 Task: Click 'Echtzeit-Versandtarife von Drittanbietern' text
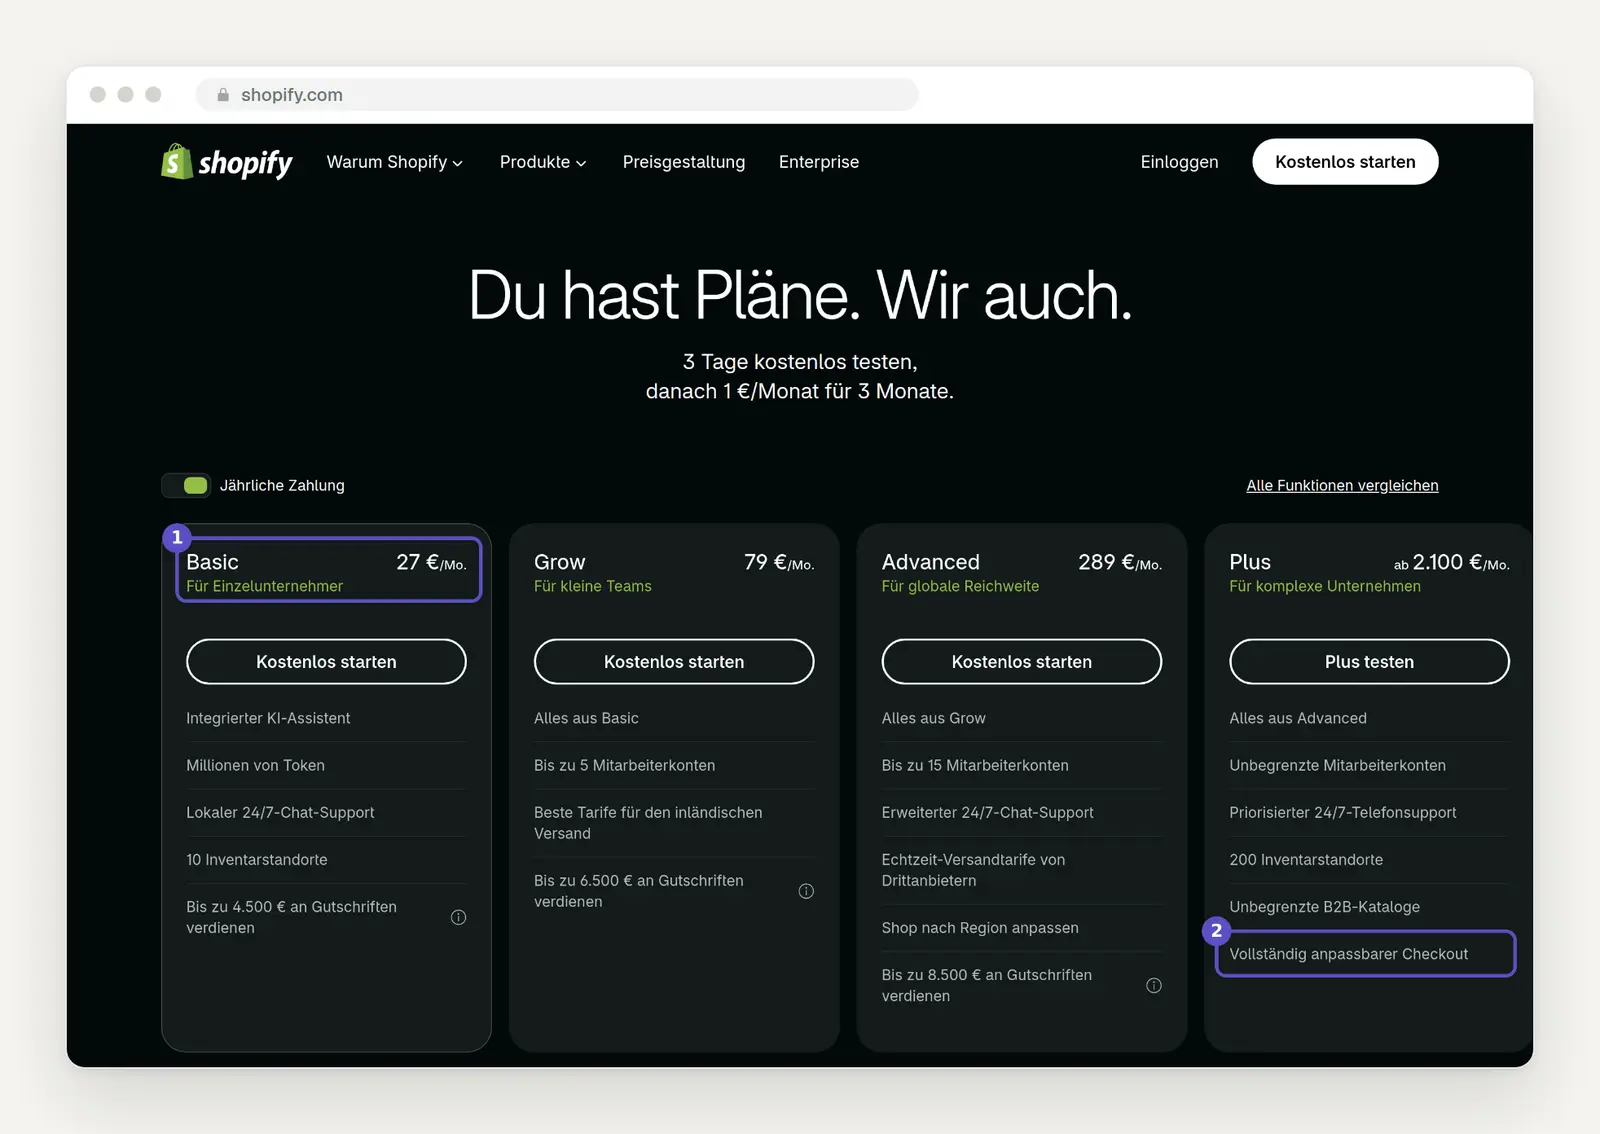(974, 870)
